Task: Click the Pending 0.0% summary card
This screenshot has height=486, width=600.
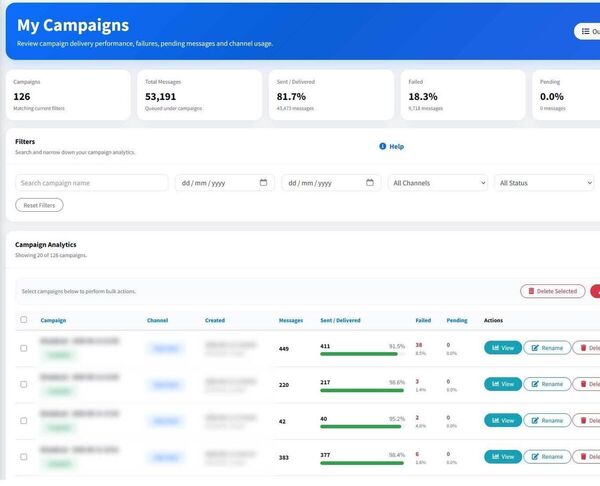Action: [x=566, y=95]
